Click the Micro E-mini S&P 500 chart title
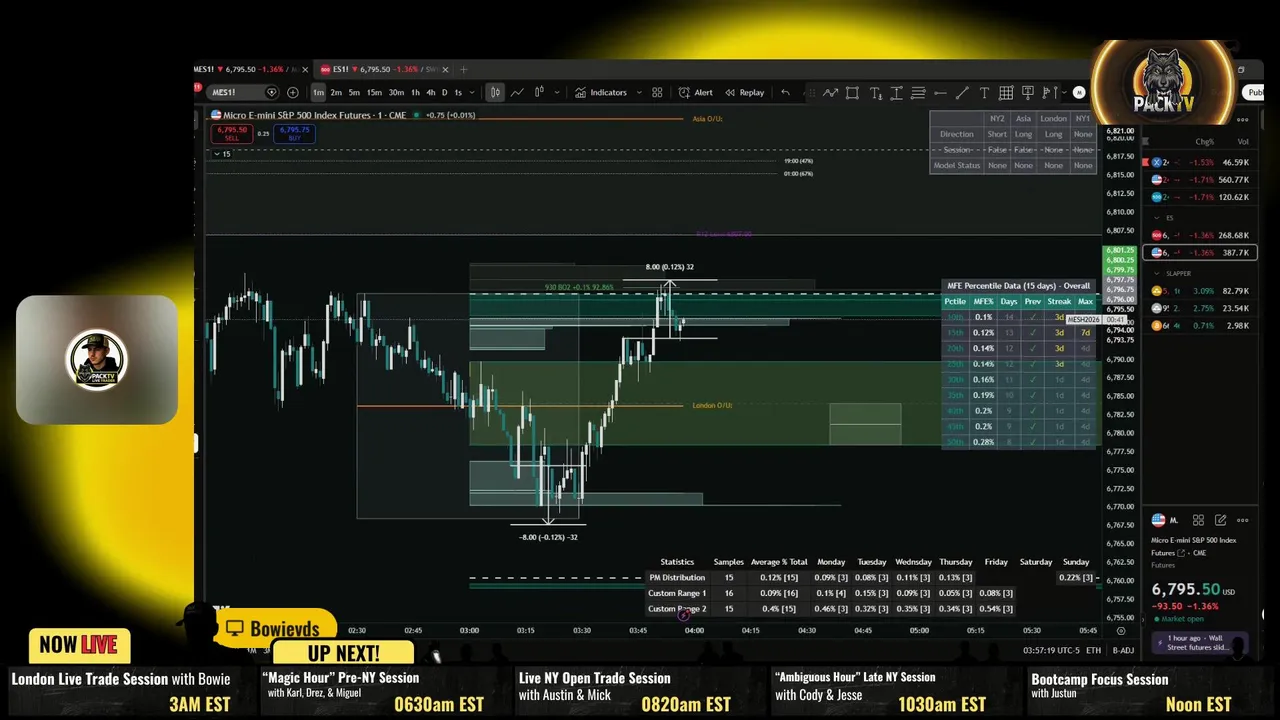Screen dimensions: 1280x720 click(x=314, y=115)
